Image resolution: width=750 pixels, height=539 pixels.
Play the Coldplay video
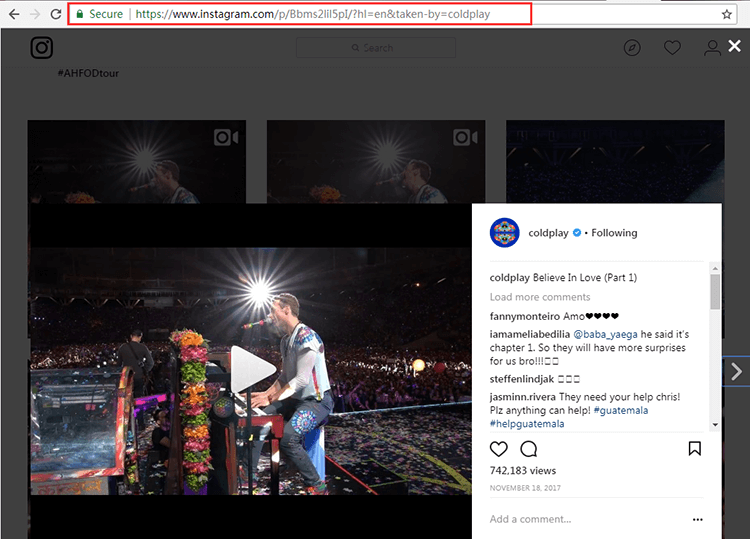pyautogui.click(x=252, y=369)
